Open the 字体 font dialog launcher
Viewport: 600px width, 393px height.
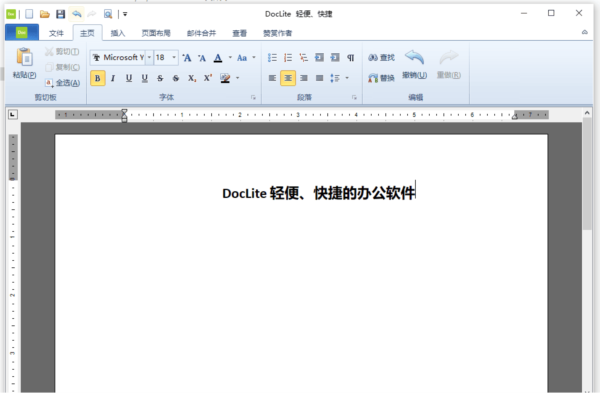tap(253, 98)
